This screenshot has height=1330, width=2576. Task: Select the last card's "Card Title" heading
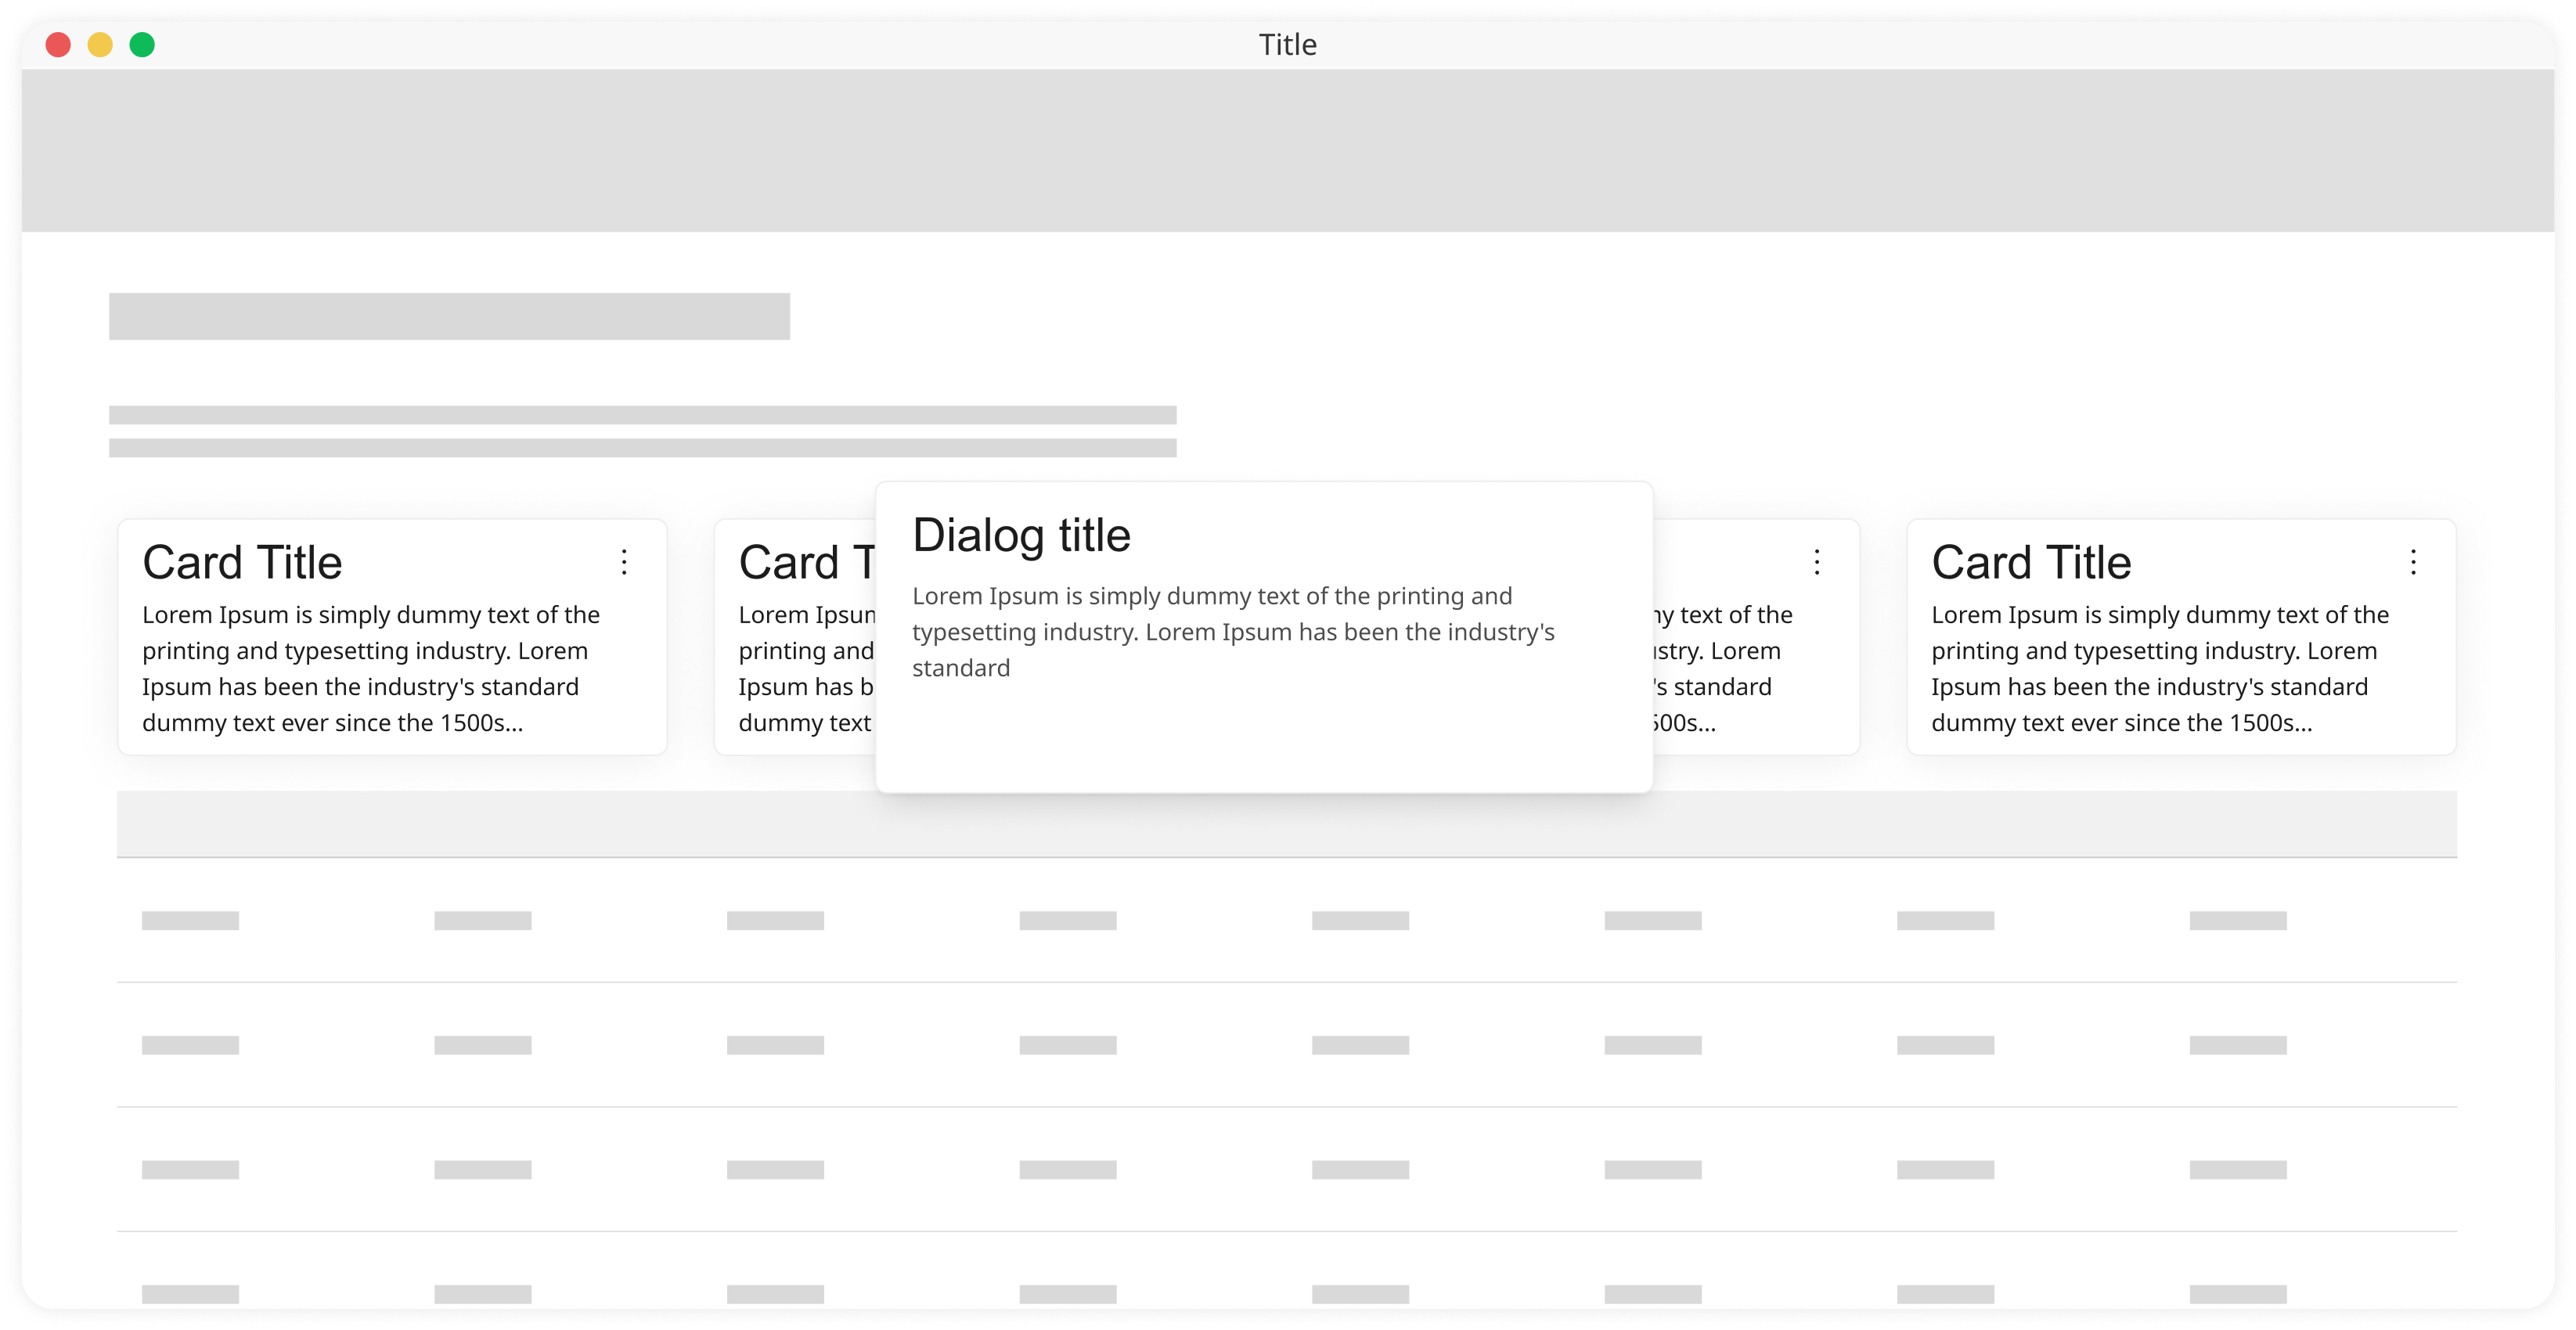tap(2030, 563)
